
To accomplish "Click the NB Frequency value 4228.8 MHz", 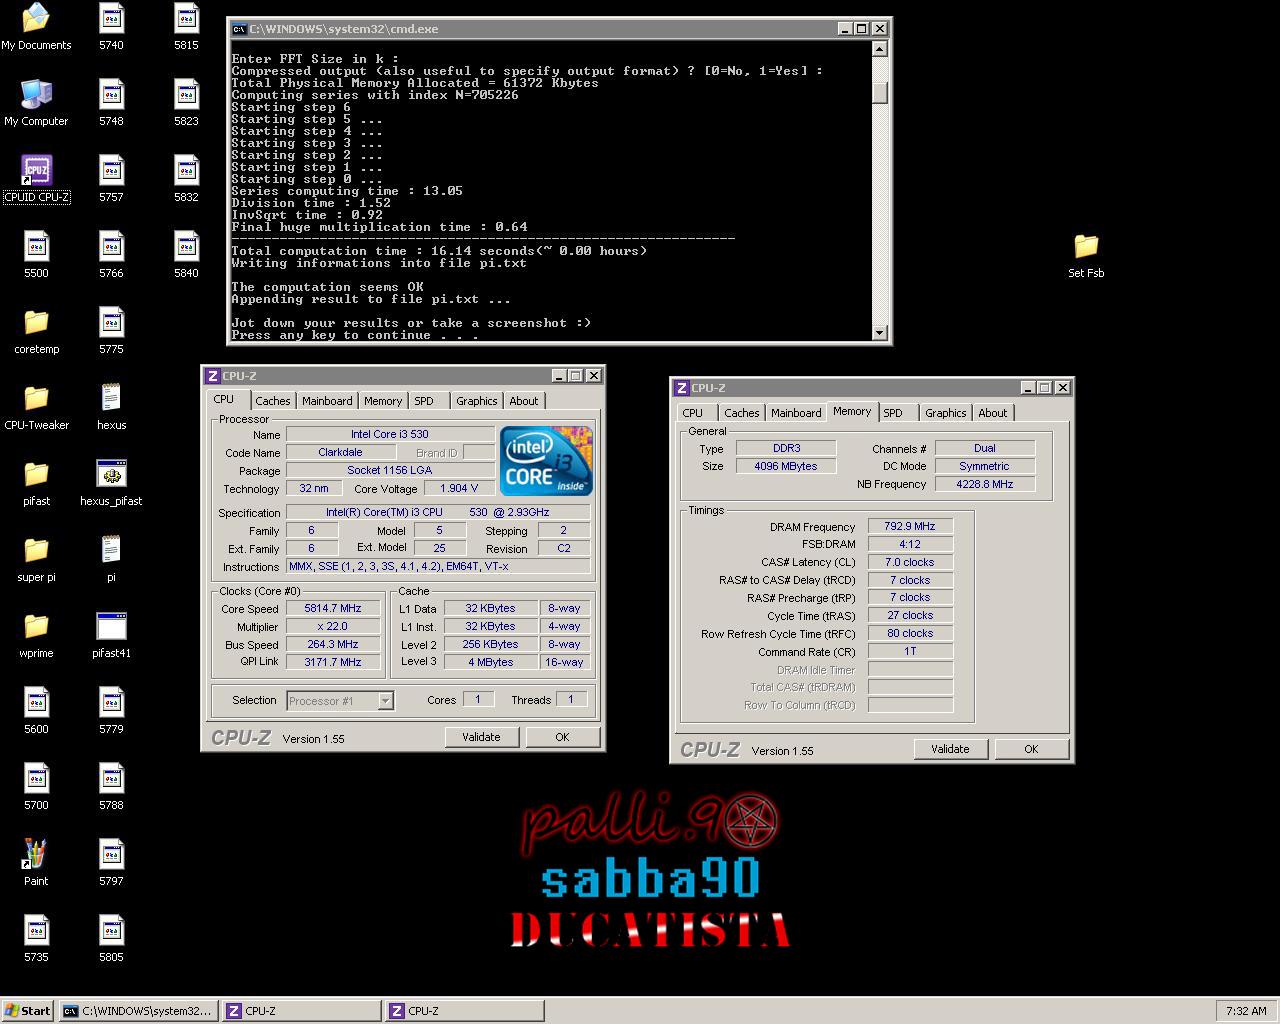I will [x=984, y=484].
